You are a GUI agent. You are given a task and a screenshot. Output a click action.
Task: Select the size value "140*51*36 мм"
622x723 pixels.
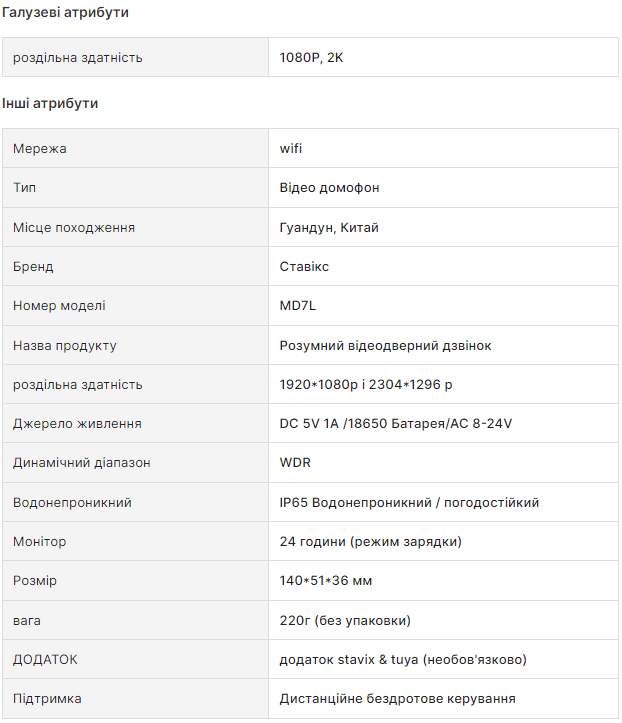[x=326, y=581]
